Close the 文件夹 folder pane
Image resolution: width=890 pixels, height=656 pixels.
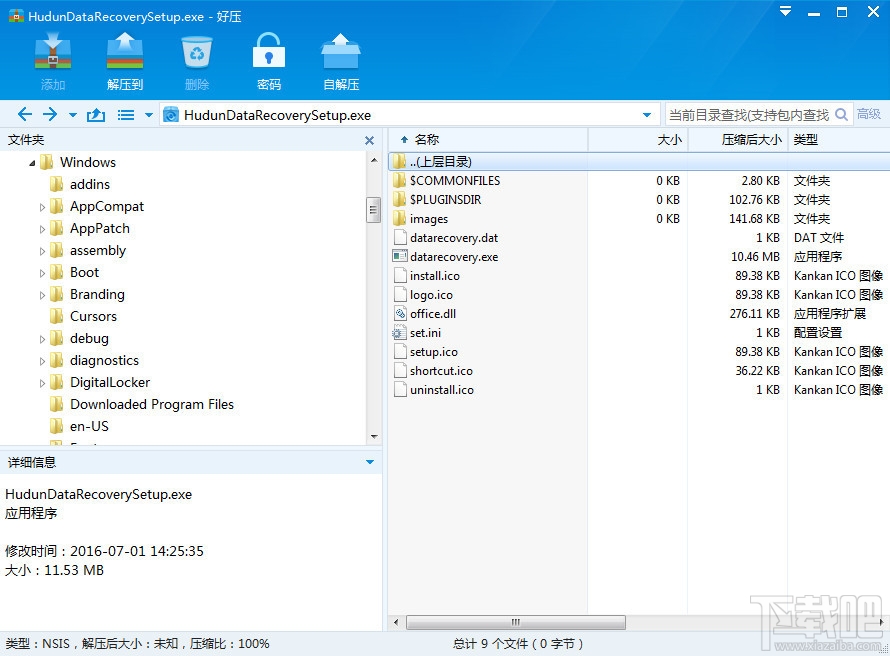point(370,140)
